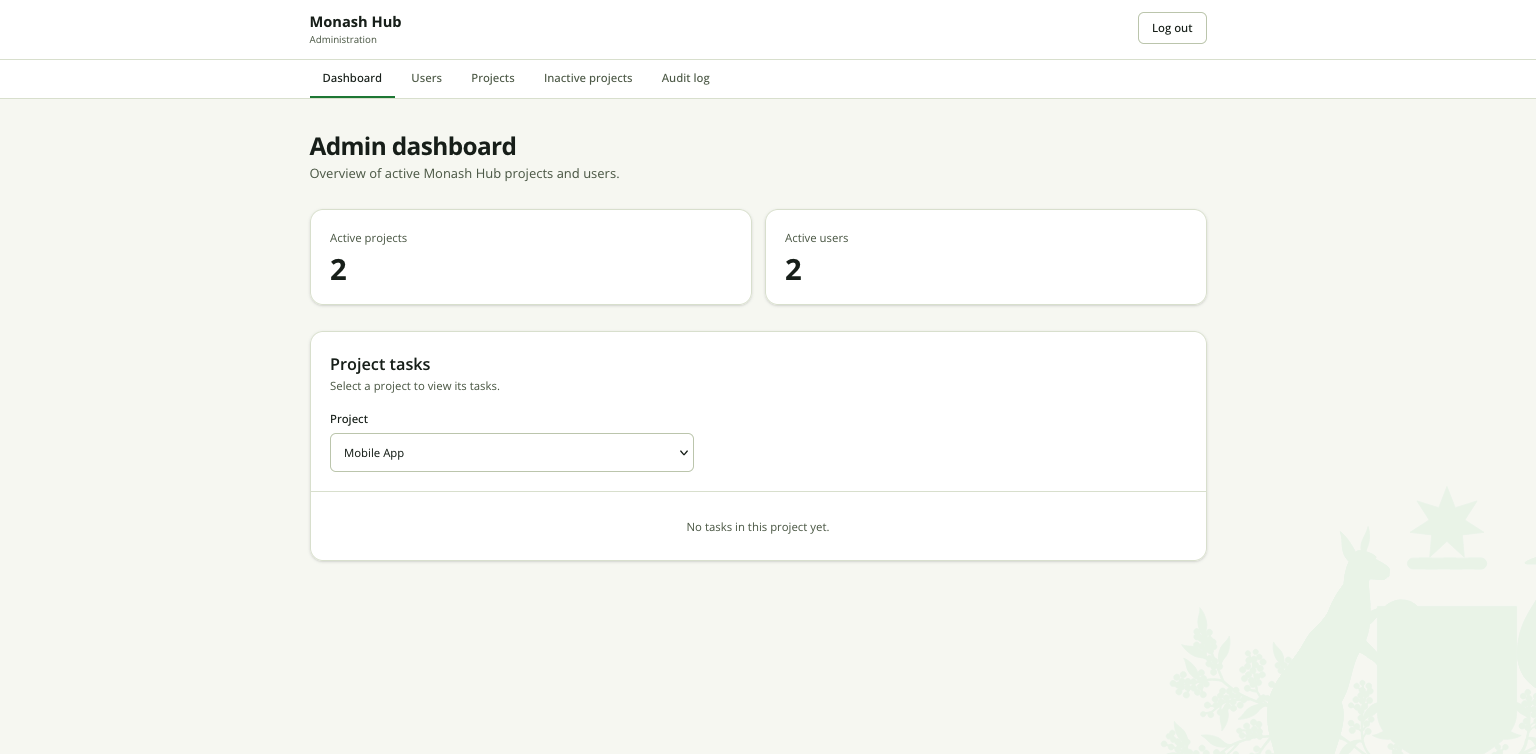Viewport: 1536px width, 754px height.
Task: Click the Project field label
Action: tap(349, 419)
